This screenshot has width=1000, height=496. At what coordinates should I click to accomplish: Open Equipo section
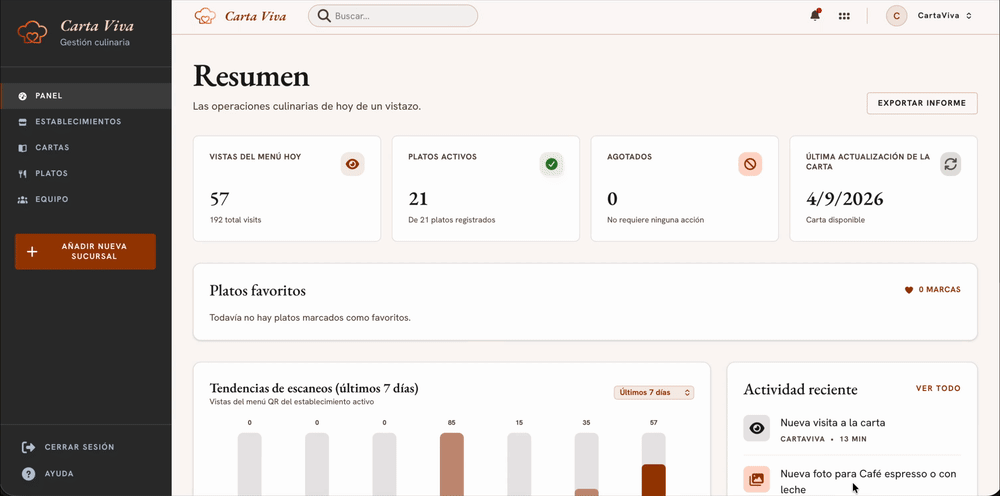(x=85, y=200)
